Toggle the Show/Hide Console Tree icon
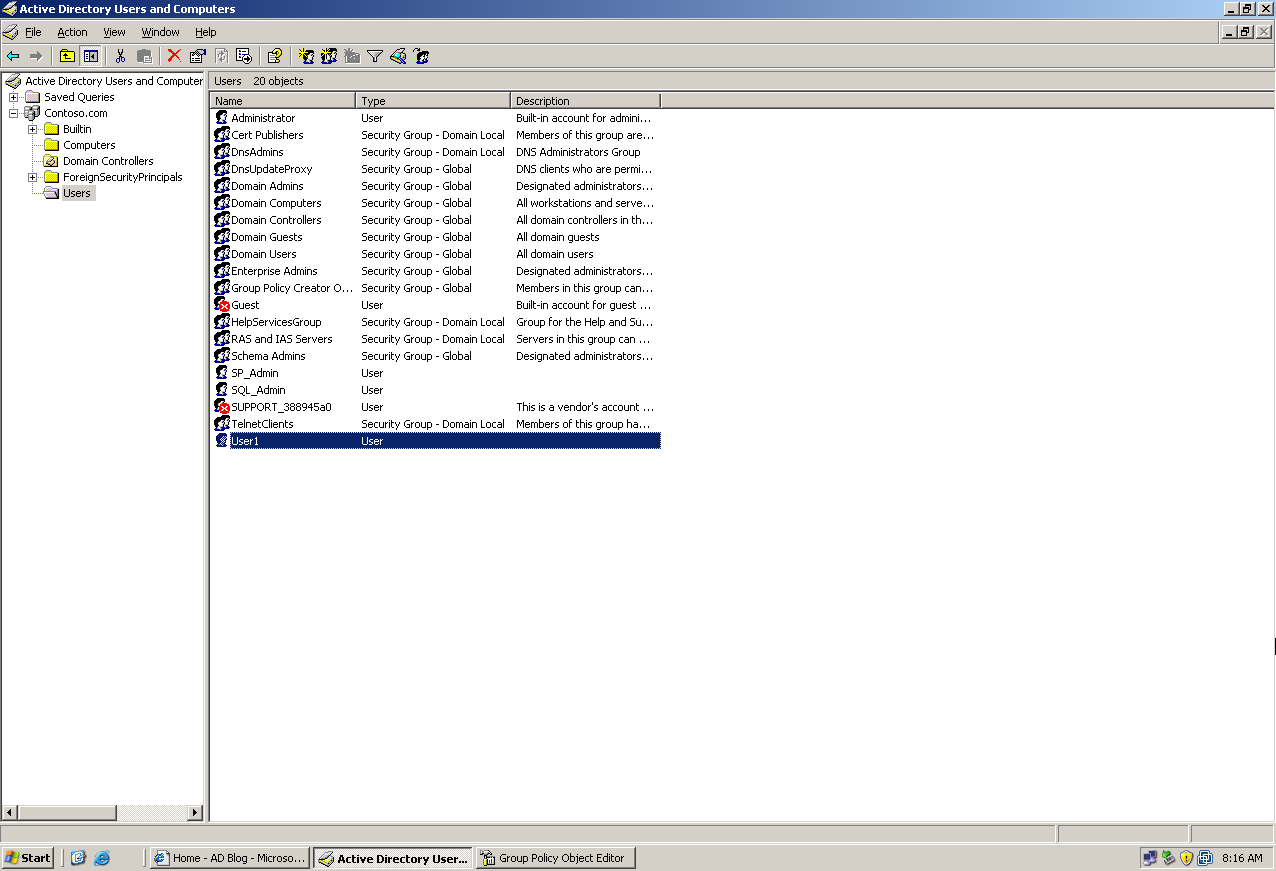The height and width of the screenshot is (871, 1276). (90, 56)
